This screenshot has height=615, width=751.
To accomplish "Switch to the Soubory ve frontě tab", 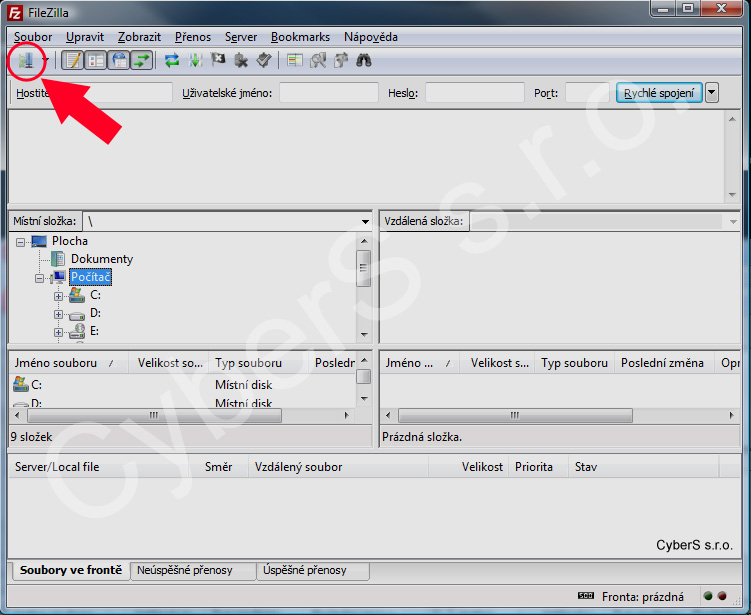I will click(x=70, y=570).
